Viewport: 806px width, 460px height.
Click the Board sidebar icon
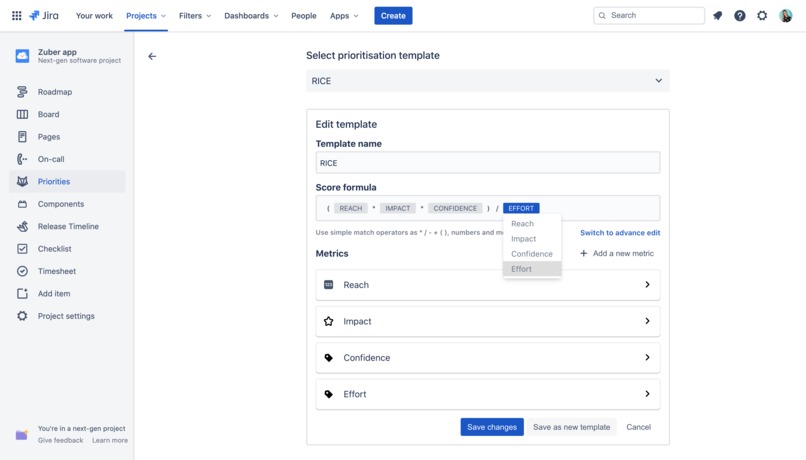tap(22, 114)
